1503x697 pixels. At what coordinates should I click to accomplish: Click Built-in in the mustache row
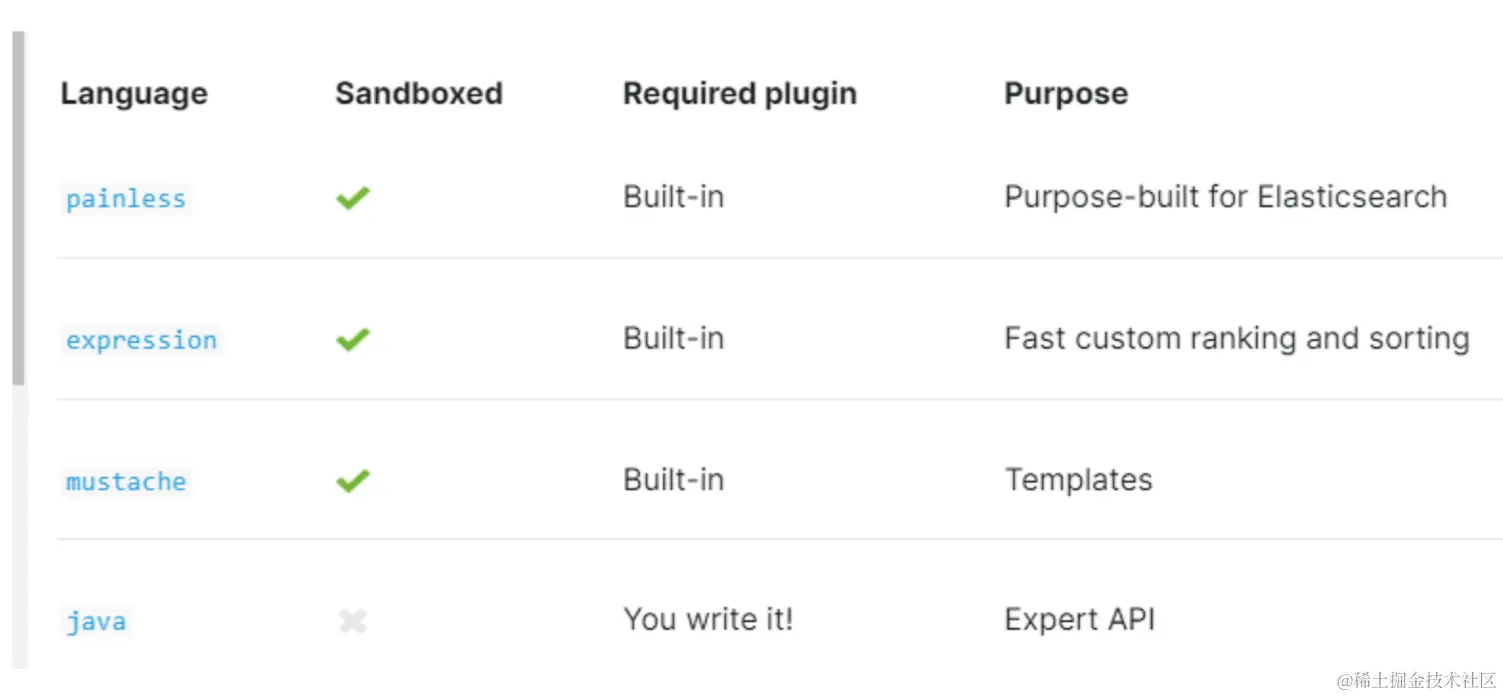[x=673, y=480]
